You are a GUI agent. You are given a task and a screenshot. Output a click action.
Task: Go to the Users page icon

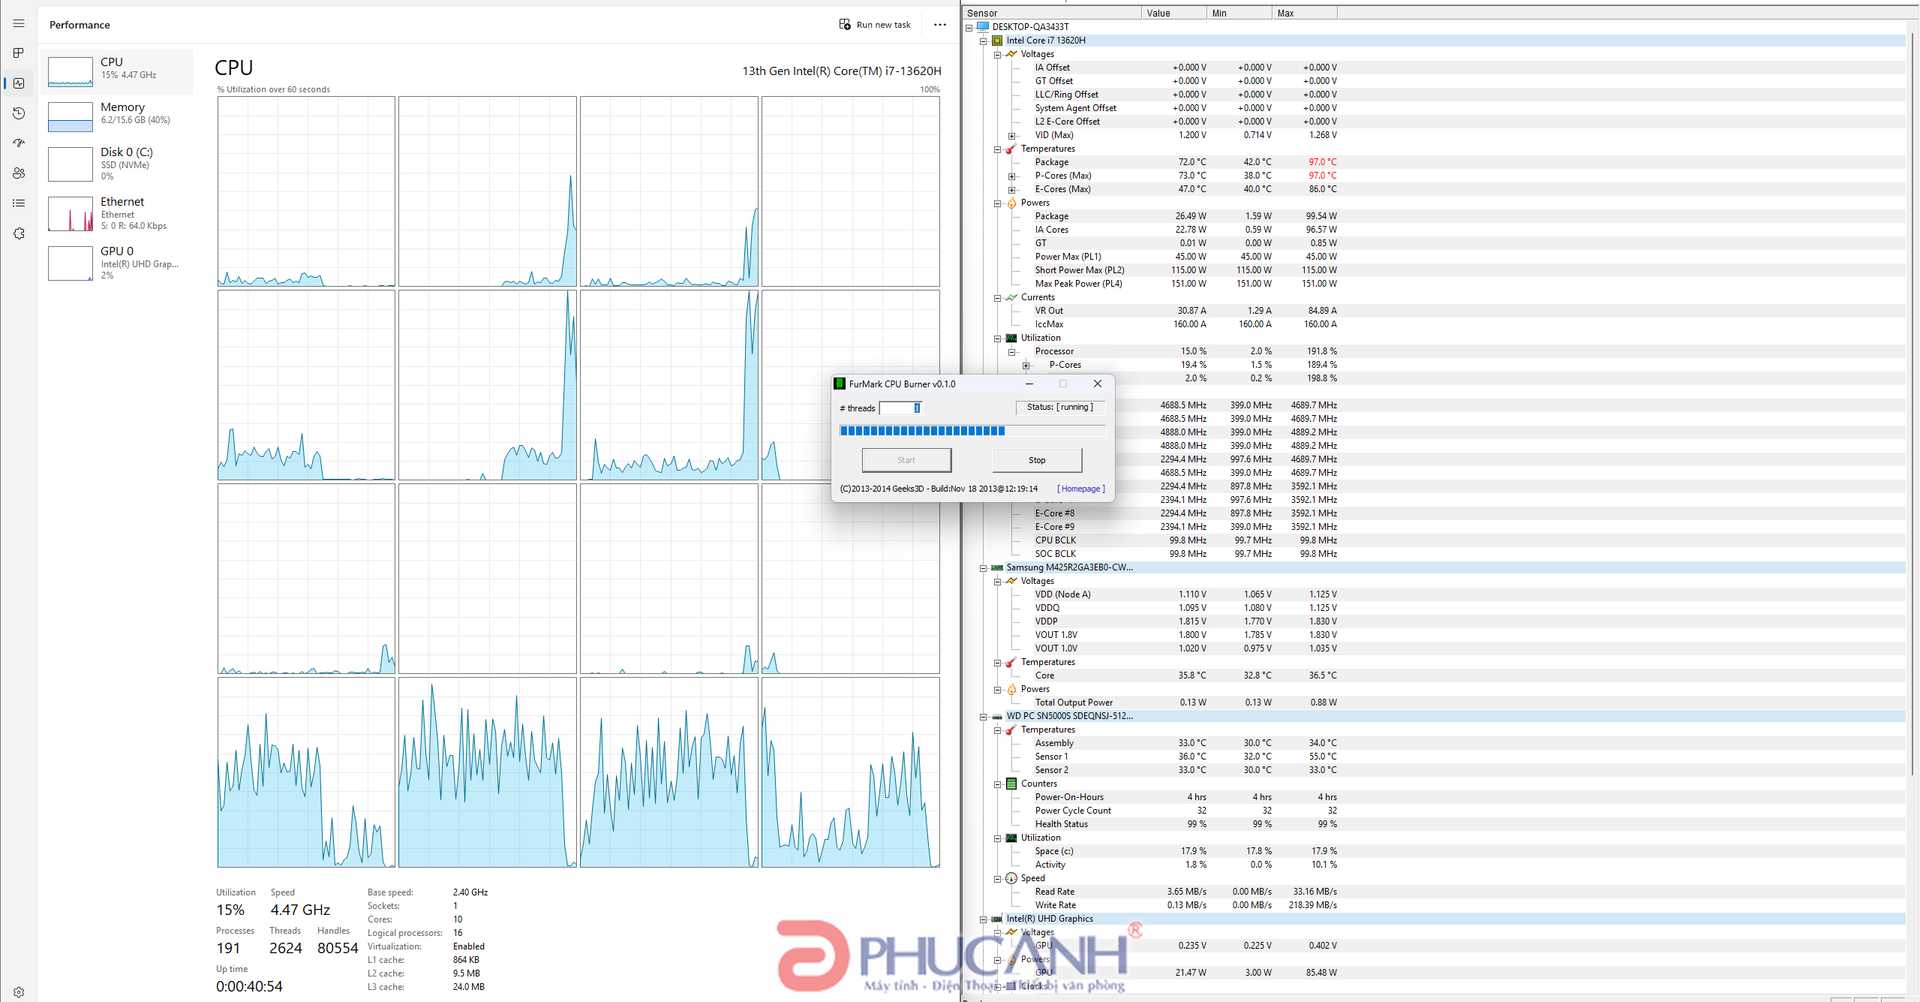pos(18,173)
